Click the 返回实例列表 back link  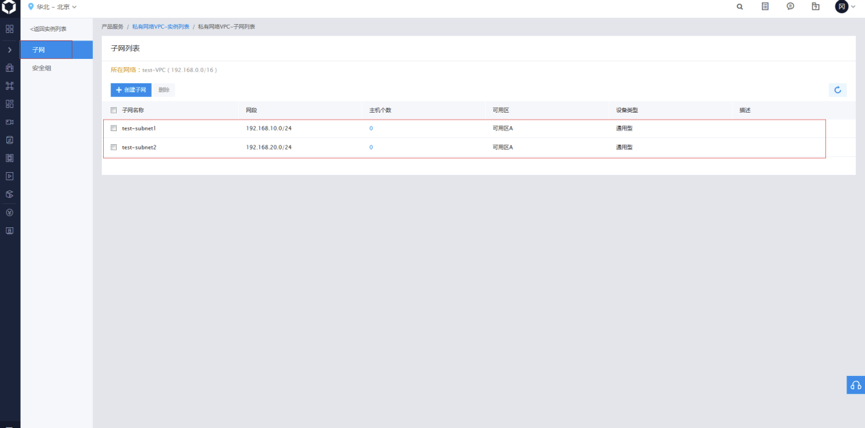tap(48, 29)
